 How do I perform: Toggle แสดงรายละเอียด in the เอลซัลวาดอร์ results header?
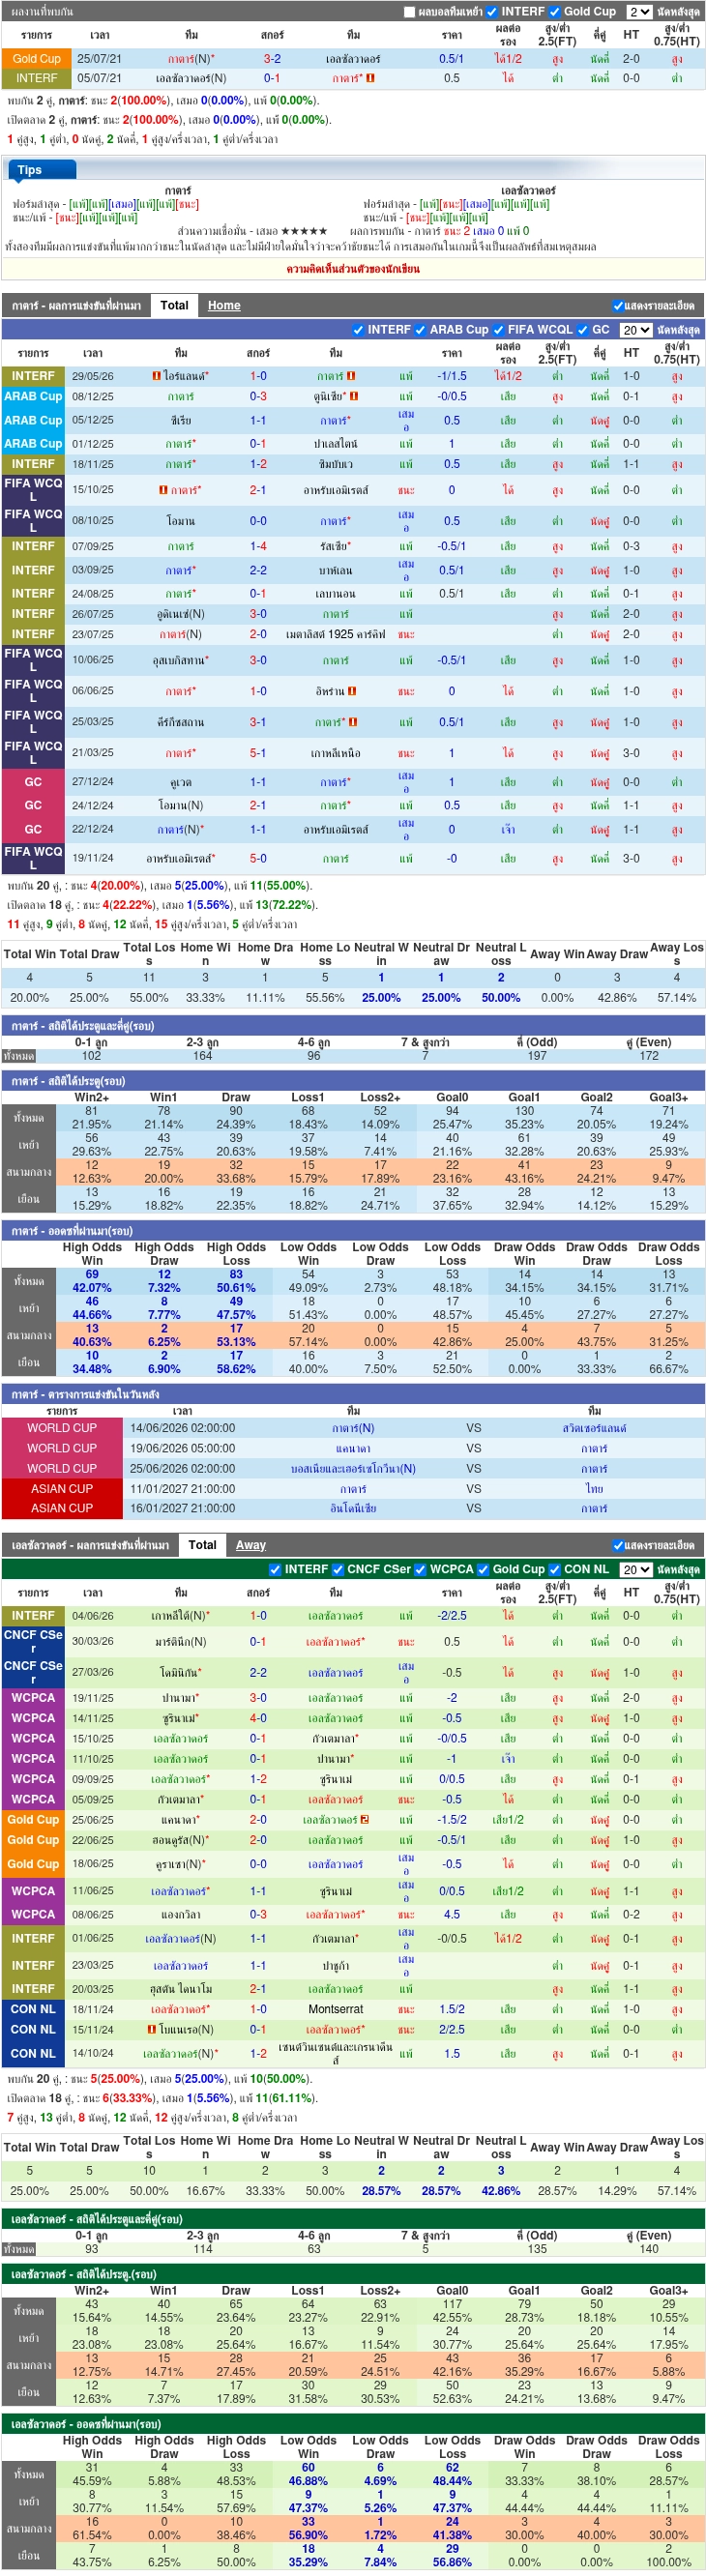tap(617, 1545)
